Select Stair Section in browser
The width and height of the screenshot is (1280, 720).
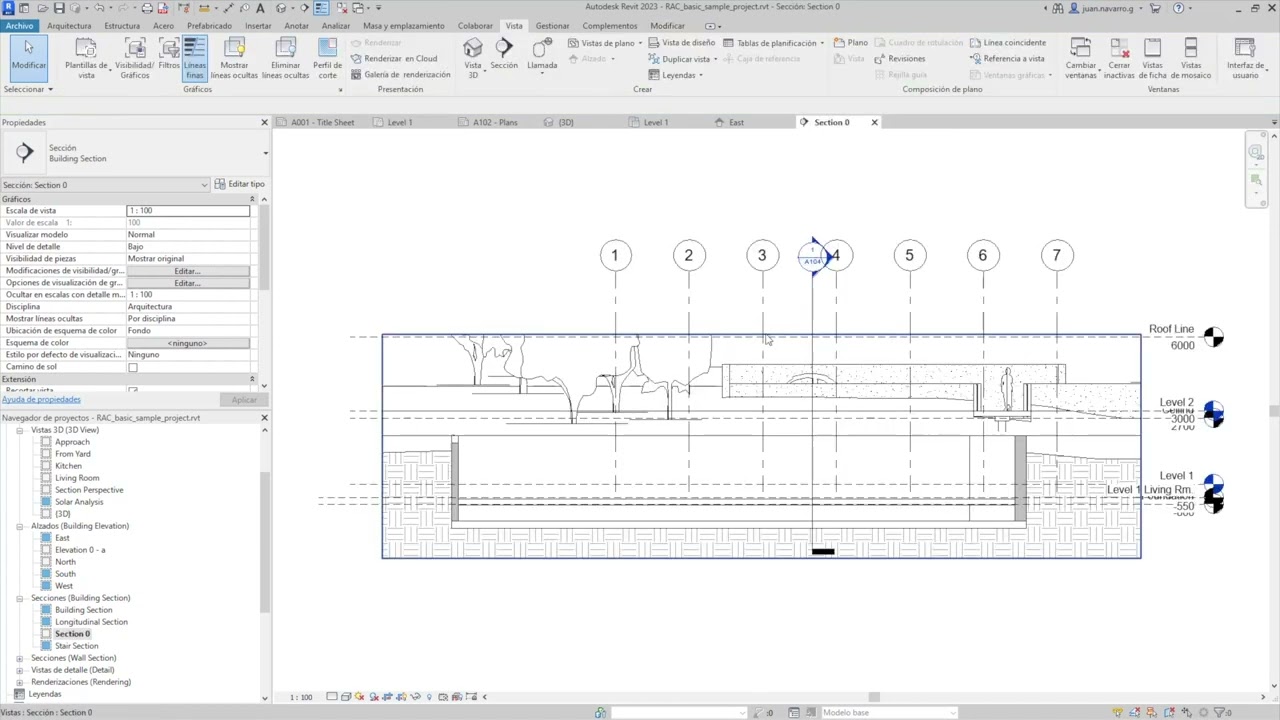click(x=76, y=646)
